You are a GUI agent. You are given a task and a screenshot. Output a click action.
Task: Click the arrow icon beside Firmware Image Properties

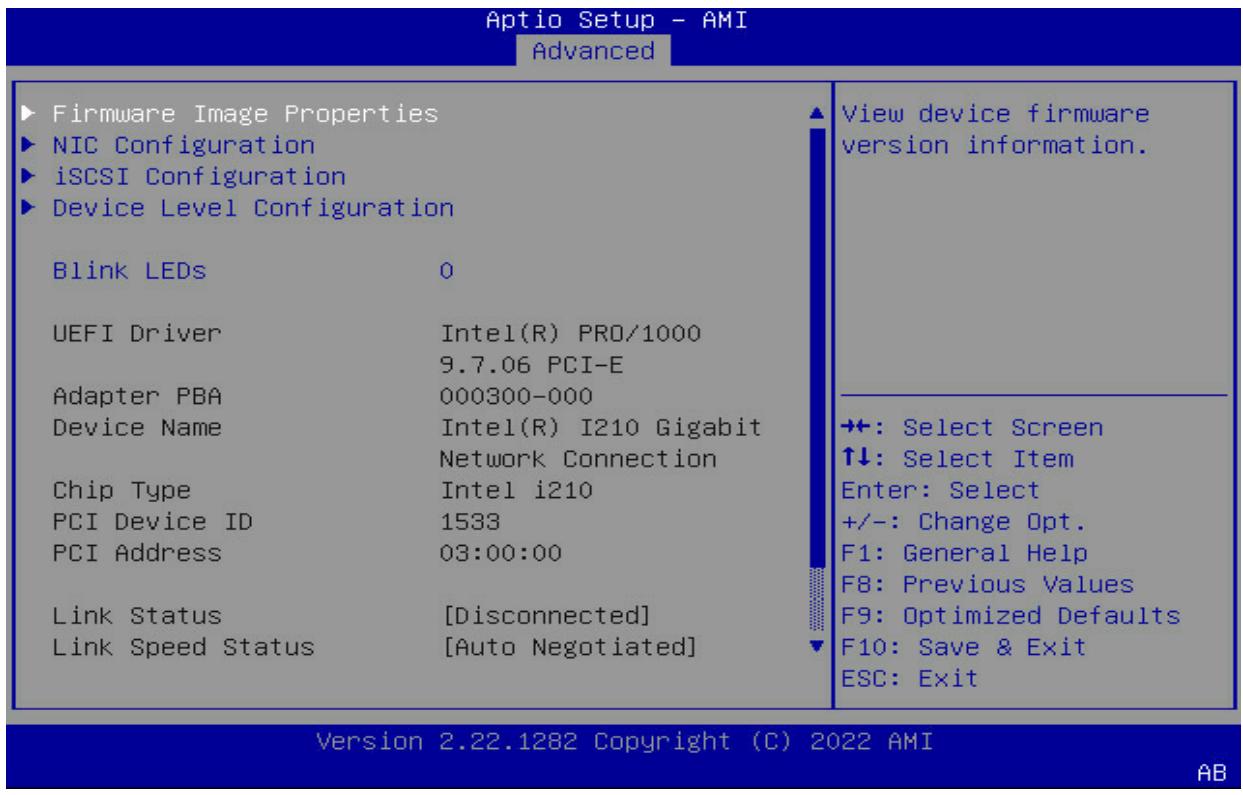pyautogui.click(x=29, y=113)
